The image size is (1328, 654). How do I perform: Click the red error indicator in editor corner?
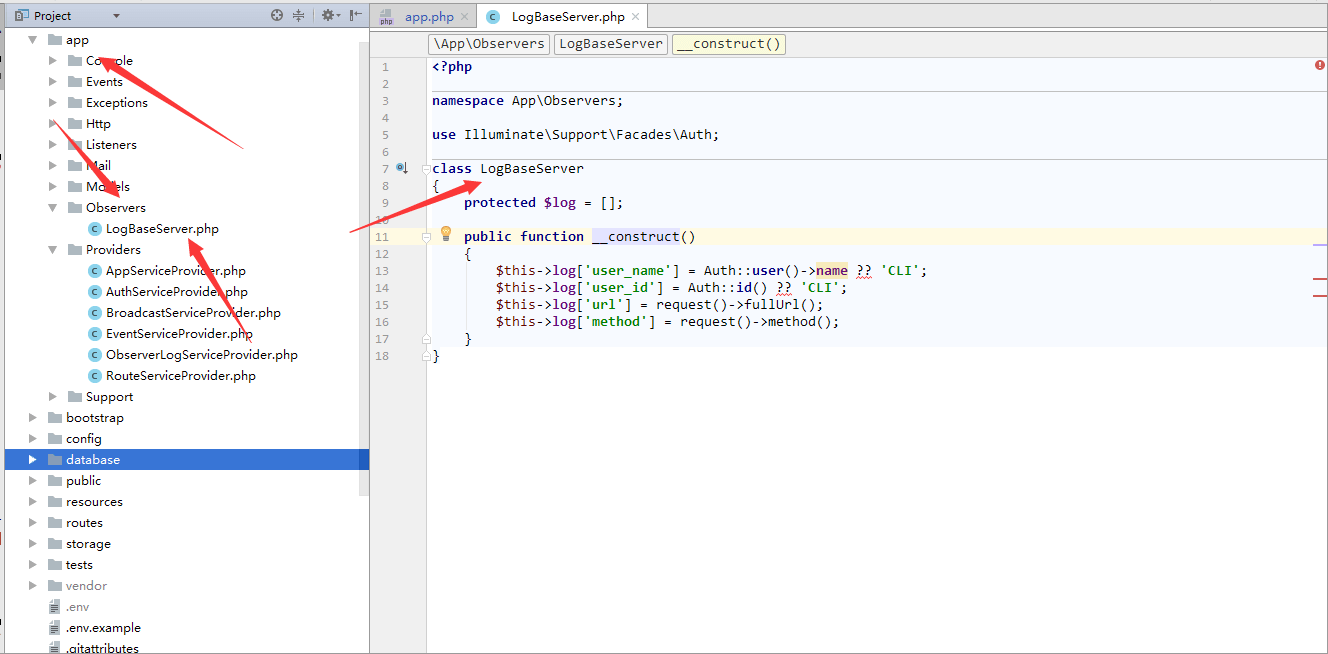click(1319, 65)
